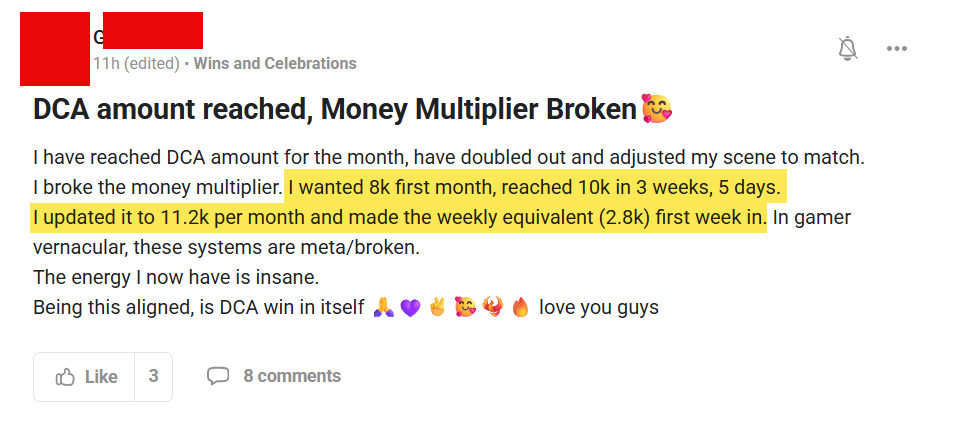Click the phoenix bird emoji
This screenshot has height=422, width=962.
[492, 308]
